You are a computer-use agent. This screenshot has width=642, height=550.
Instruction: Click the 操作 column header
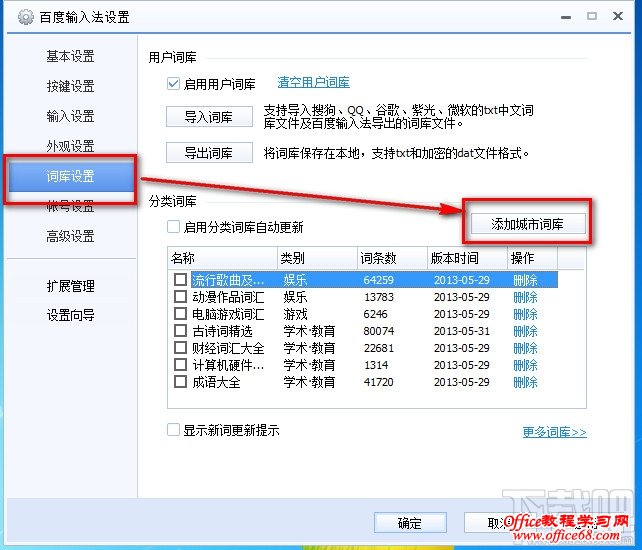(x=533, y=258)
